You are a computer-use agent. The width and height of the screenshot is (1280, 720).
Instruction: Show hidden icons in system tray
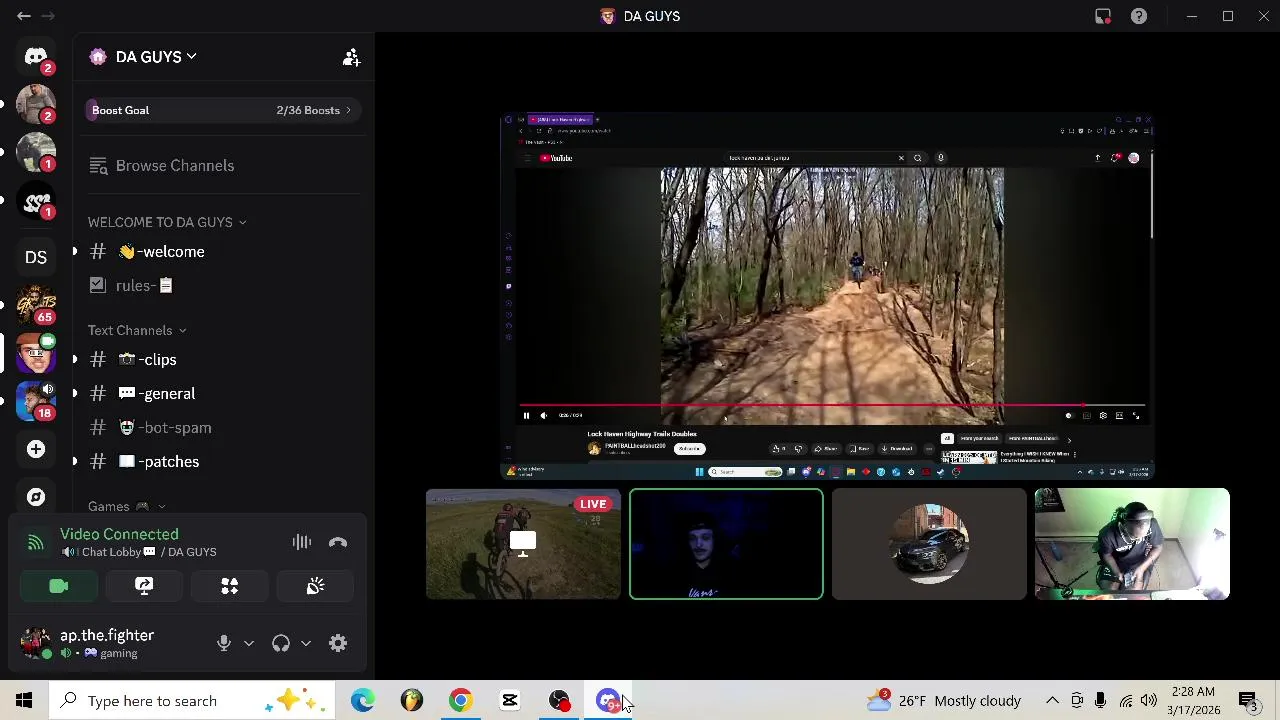tap(1052, 701)
